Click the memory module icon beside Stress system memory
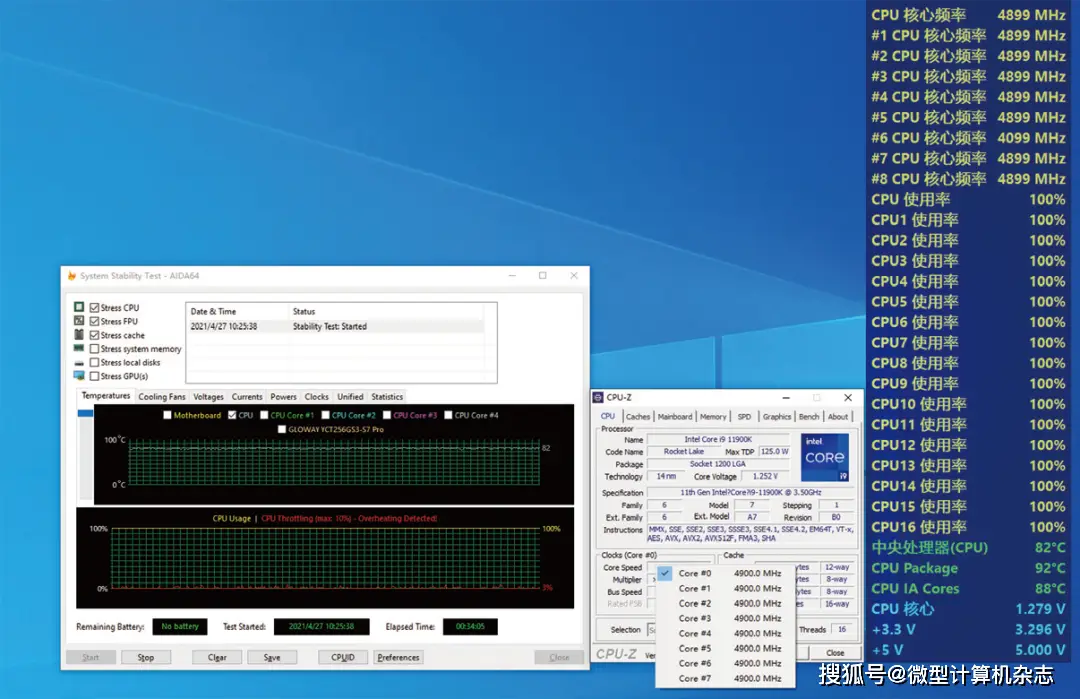Image resolution: width=1080 pixels, height=699 pixels. 79,348
